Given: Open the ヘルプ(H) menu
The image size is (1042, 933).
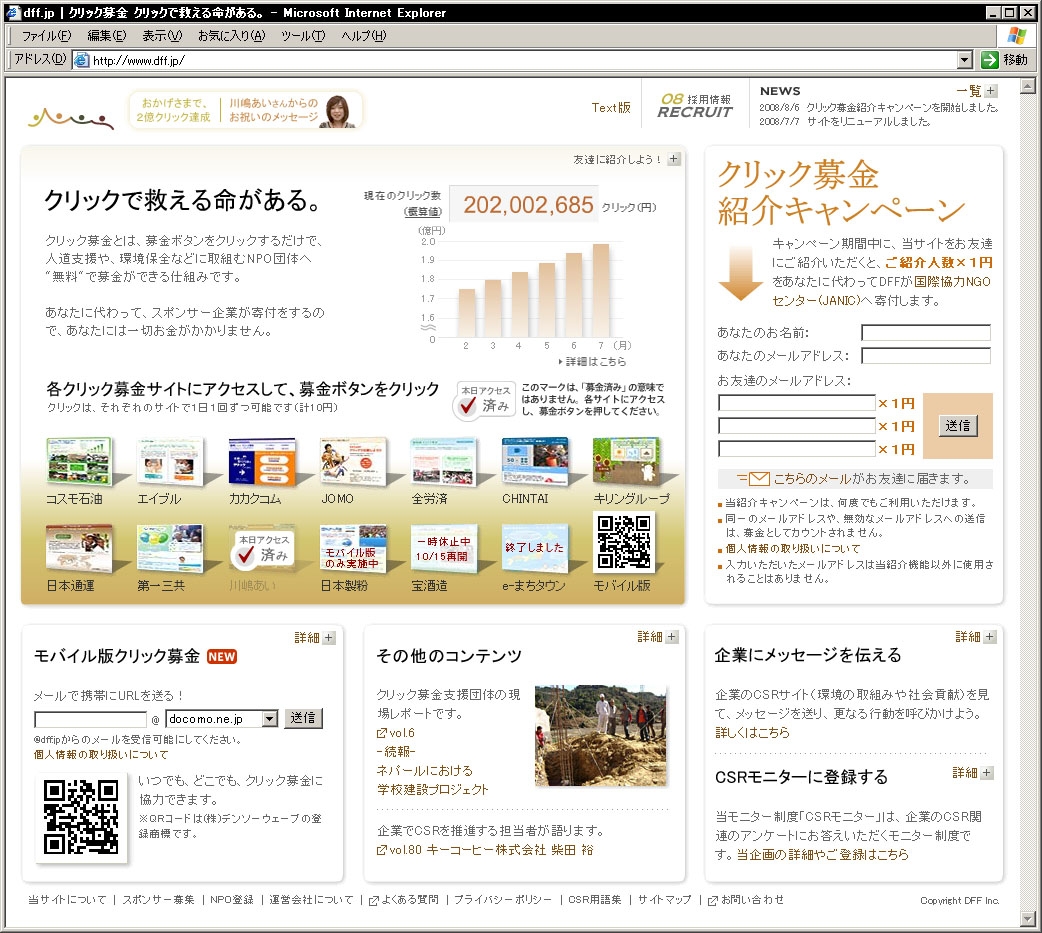Looking at the screenshot, I should click(364, 36).
